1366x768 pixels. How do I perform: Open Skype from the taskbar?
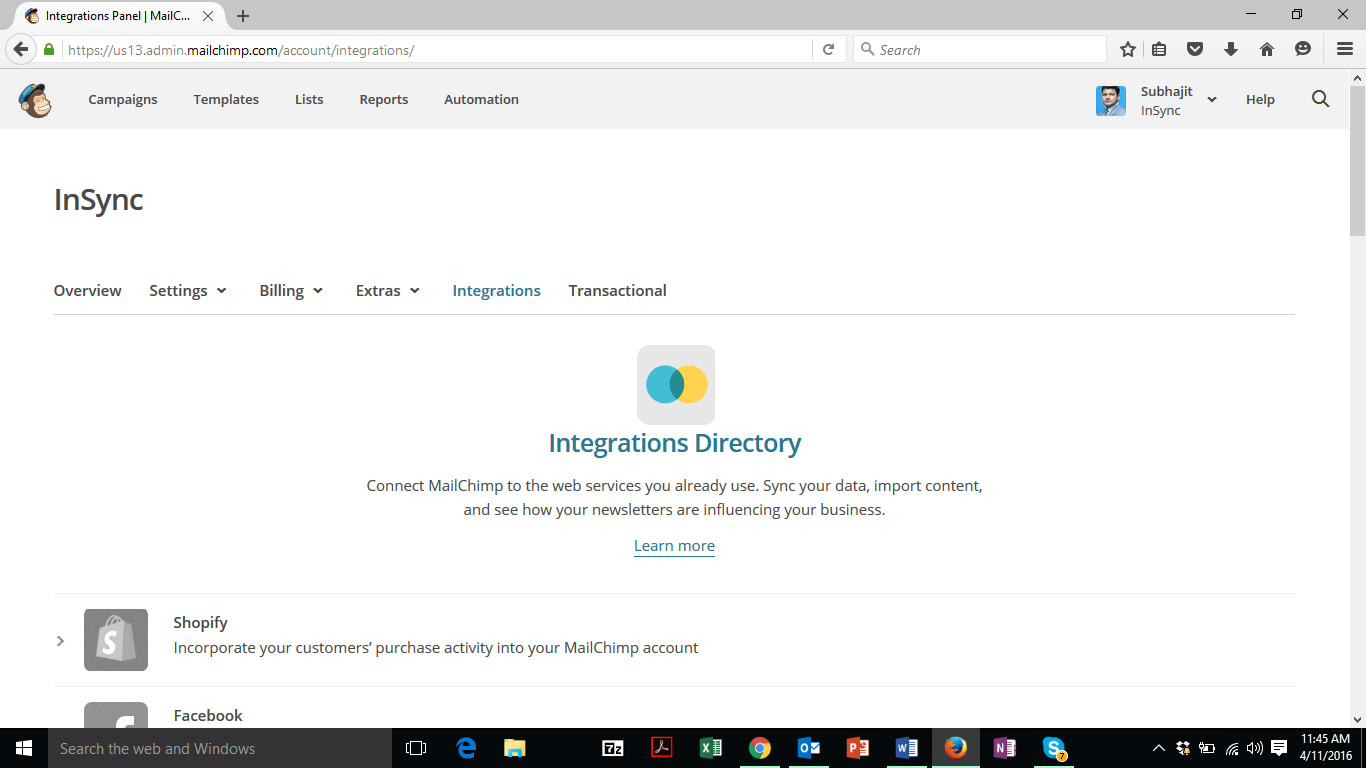[x=1054, y=748]
